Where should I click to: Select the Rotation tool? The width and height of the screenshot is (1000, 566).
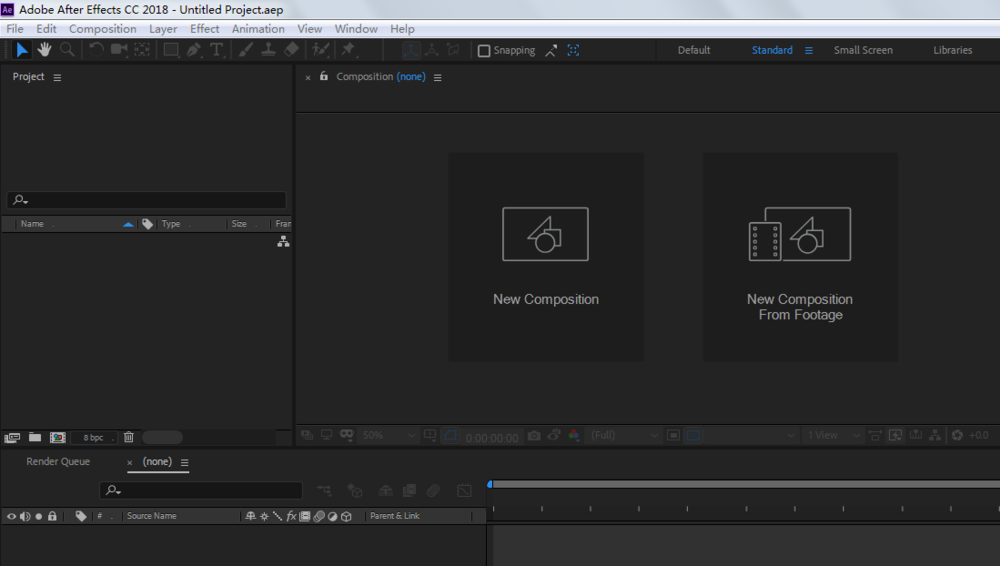(96, 50)
